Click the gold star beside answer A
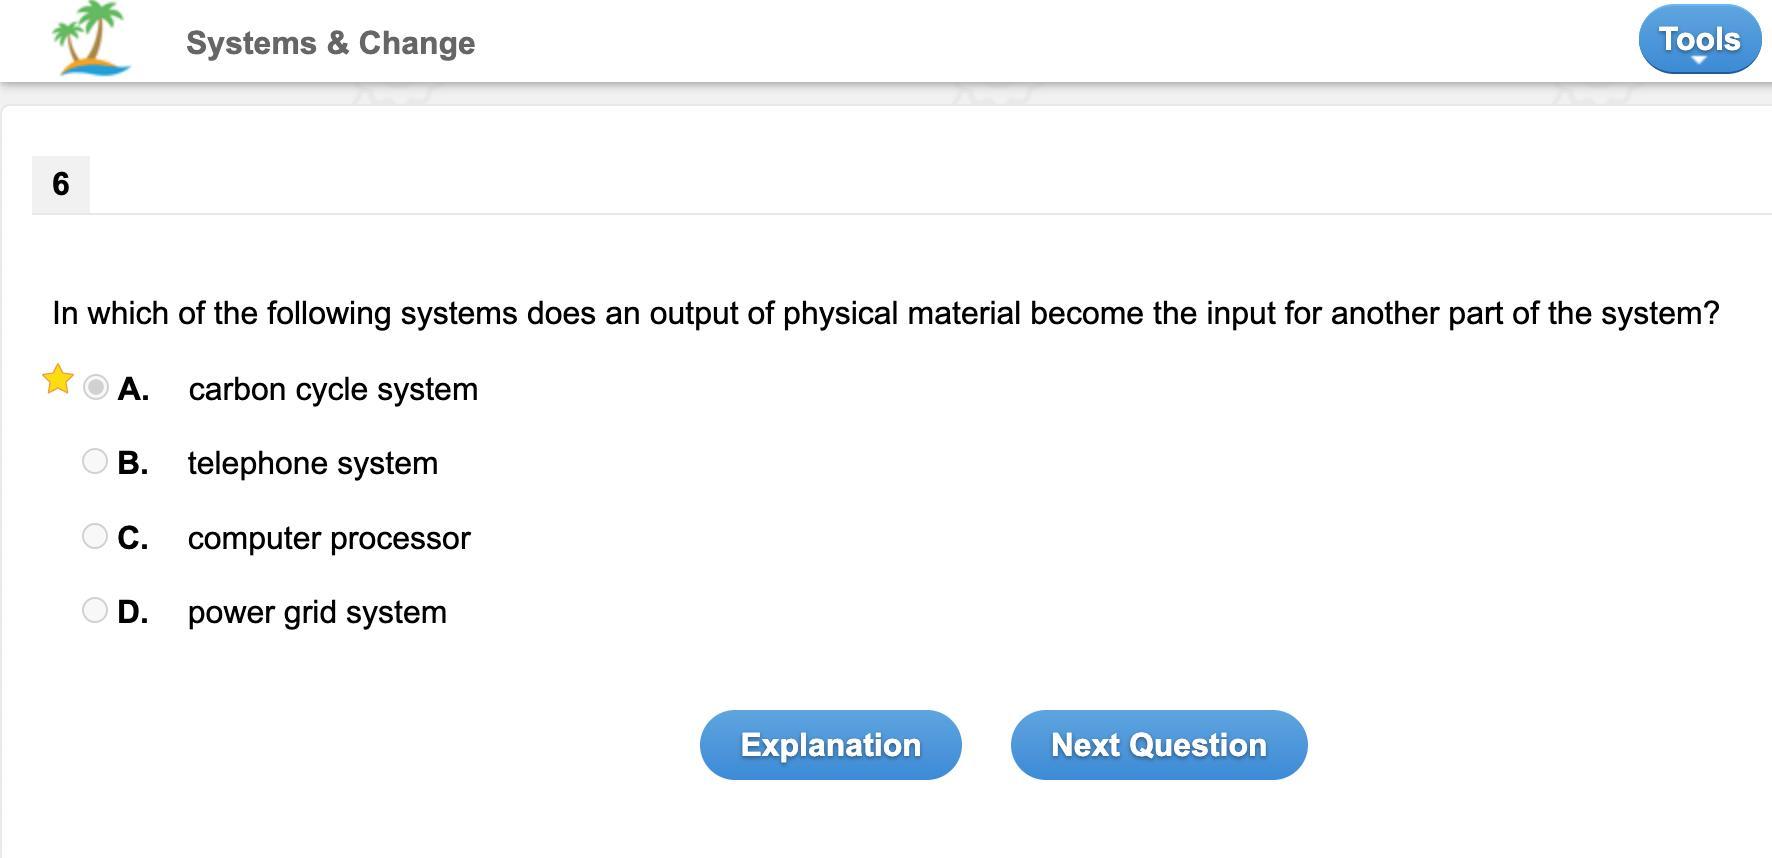Screen dimensions: 1772x858 (58, 380)
